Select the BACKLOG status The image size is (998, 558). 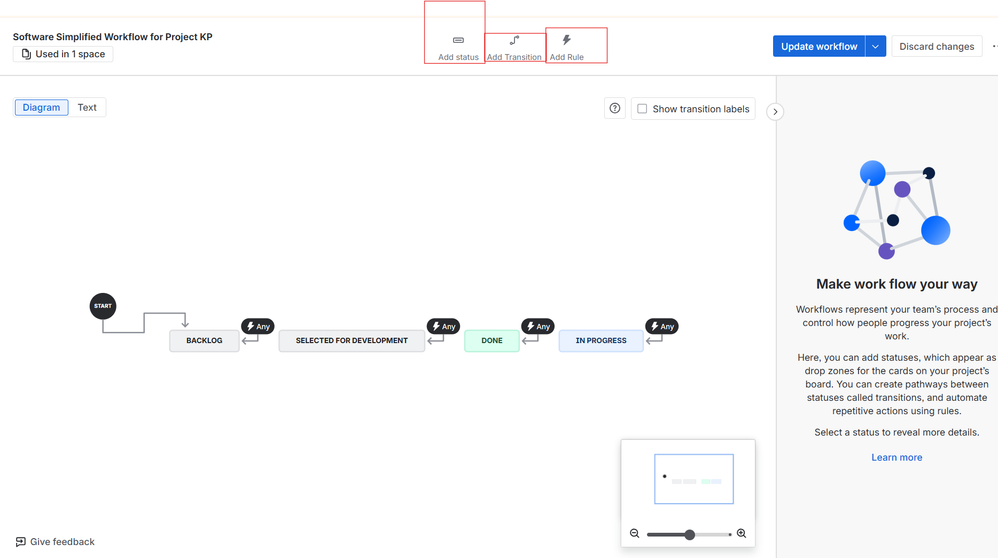point(204,340)
